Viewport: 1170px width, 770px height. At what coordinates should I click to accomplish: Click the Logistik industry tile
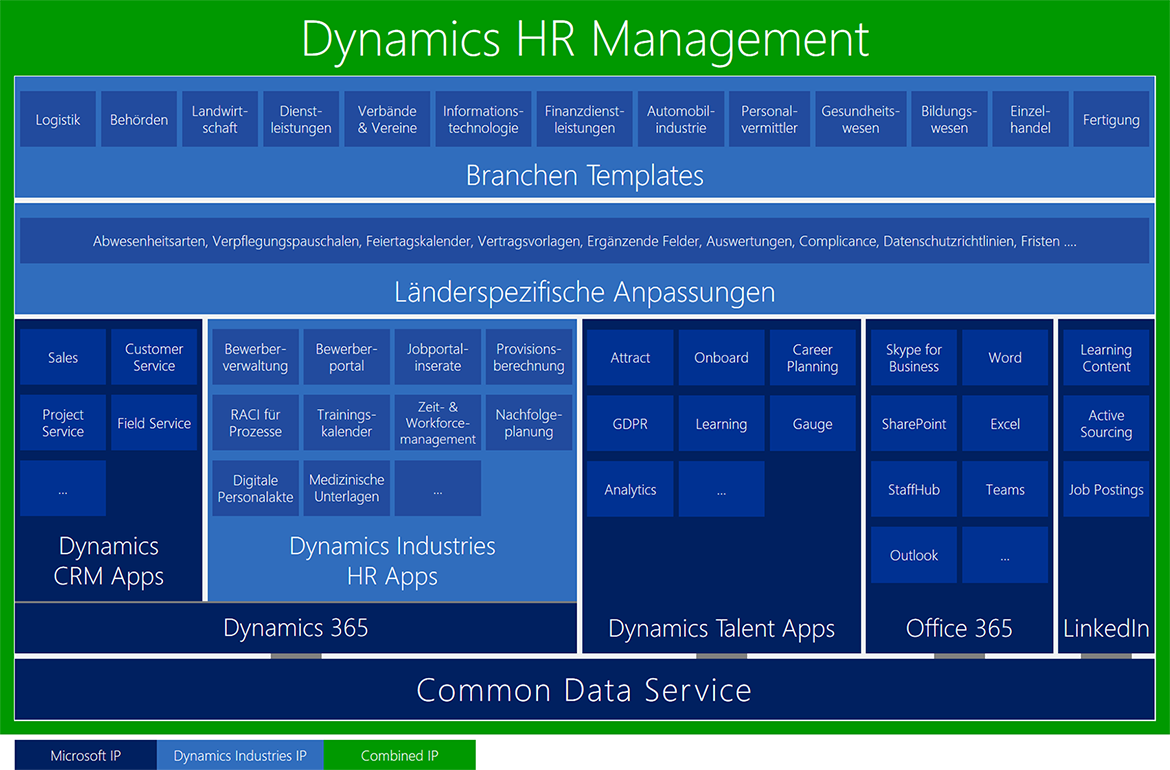(58, 120)
